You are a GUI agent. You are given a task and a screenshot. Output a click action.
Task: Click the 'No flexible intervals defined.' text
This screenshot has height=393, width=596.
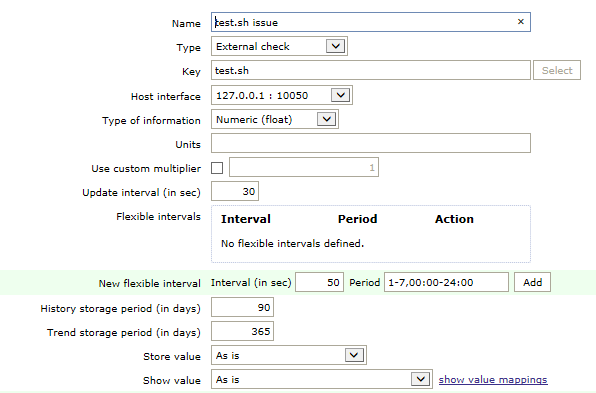(292, 243)
